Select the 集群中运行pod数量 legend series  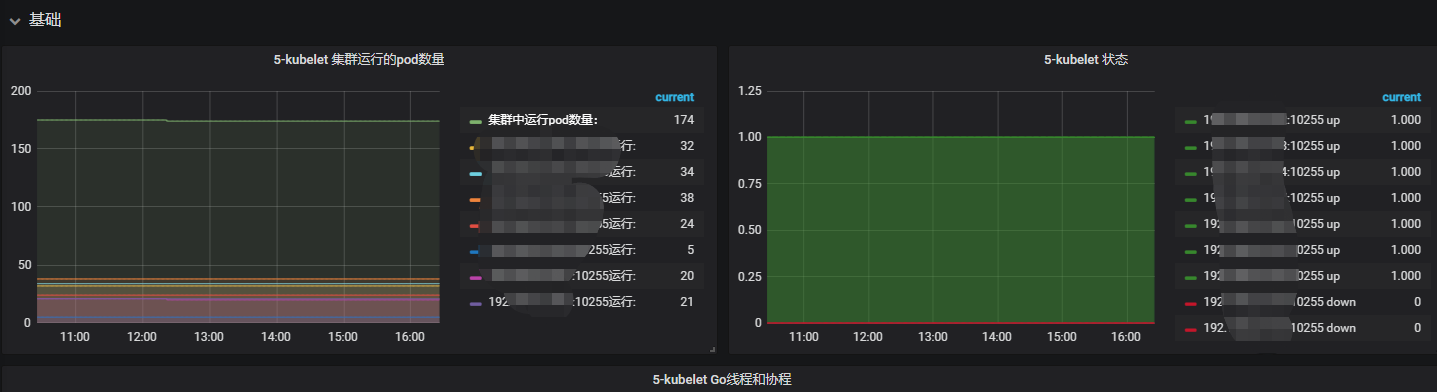click(x=543, y=120)
